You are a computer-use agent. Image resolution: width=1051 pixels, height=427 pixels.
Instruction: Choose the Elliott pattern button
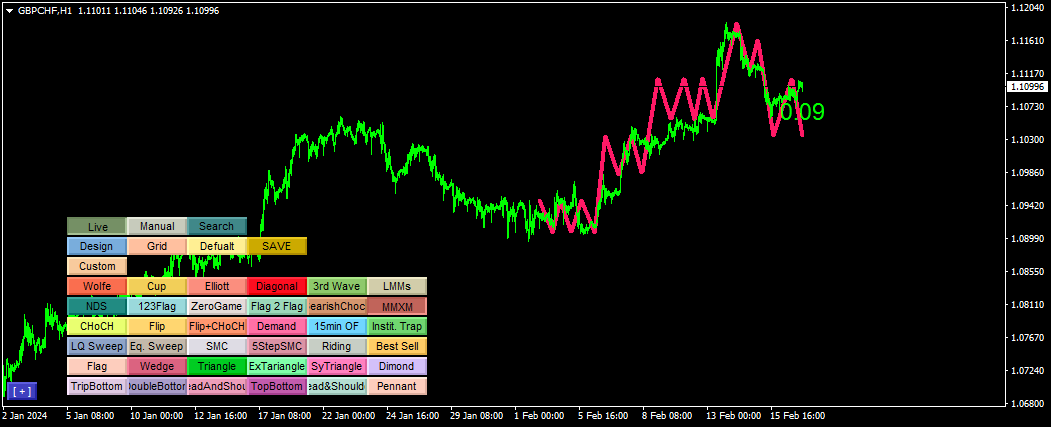coord(217,286)
